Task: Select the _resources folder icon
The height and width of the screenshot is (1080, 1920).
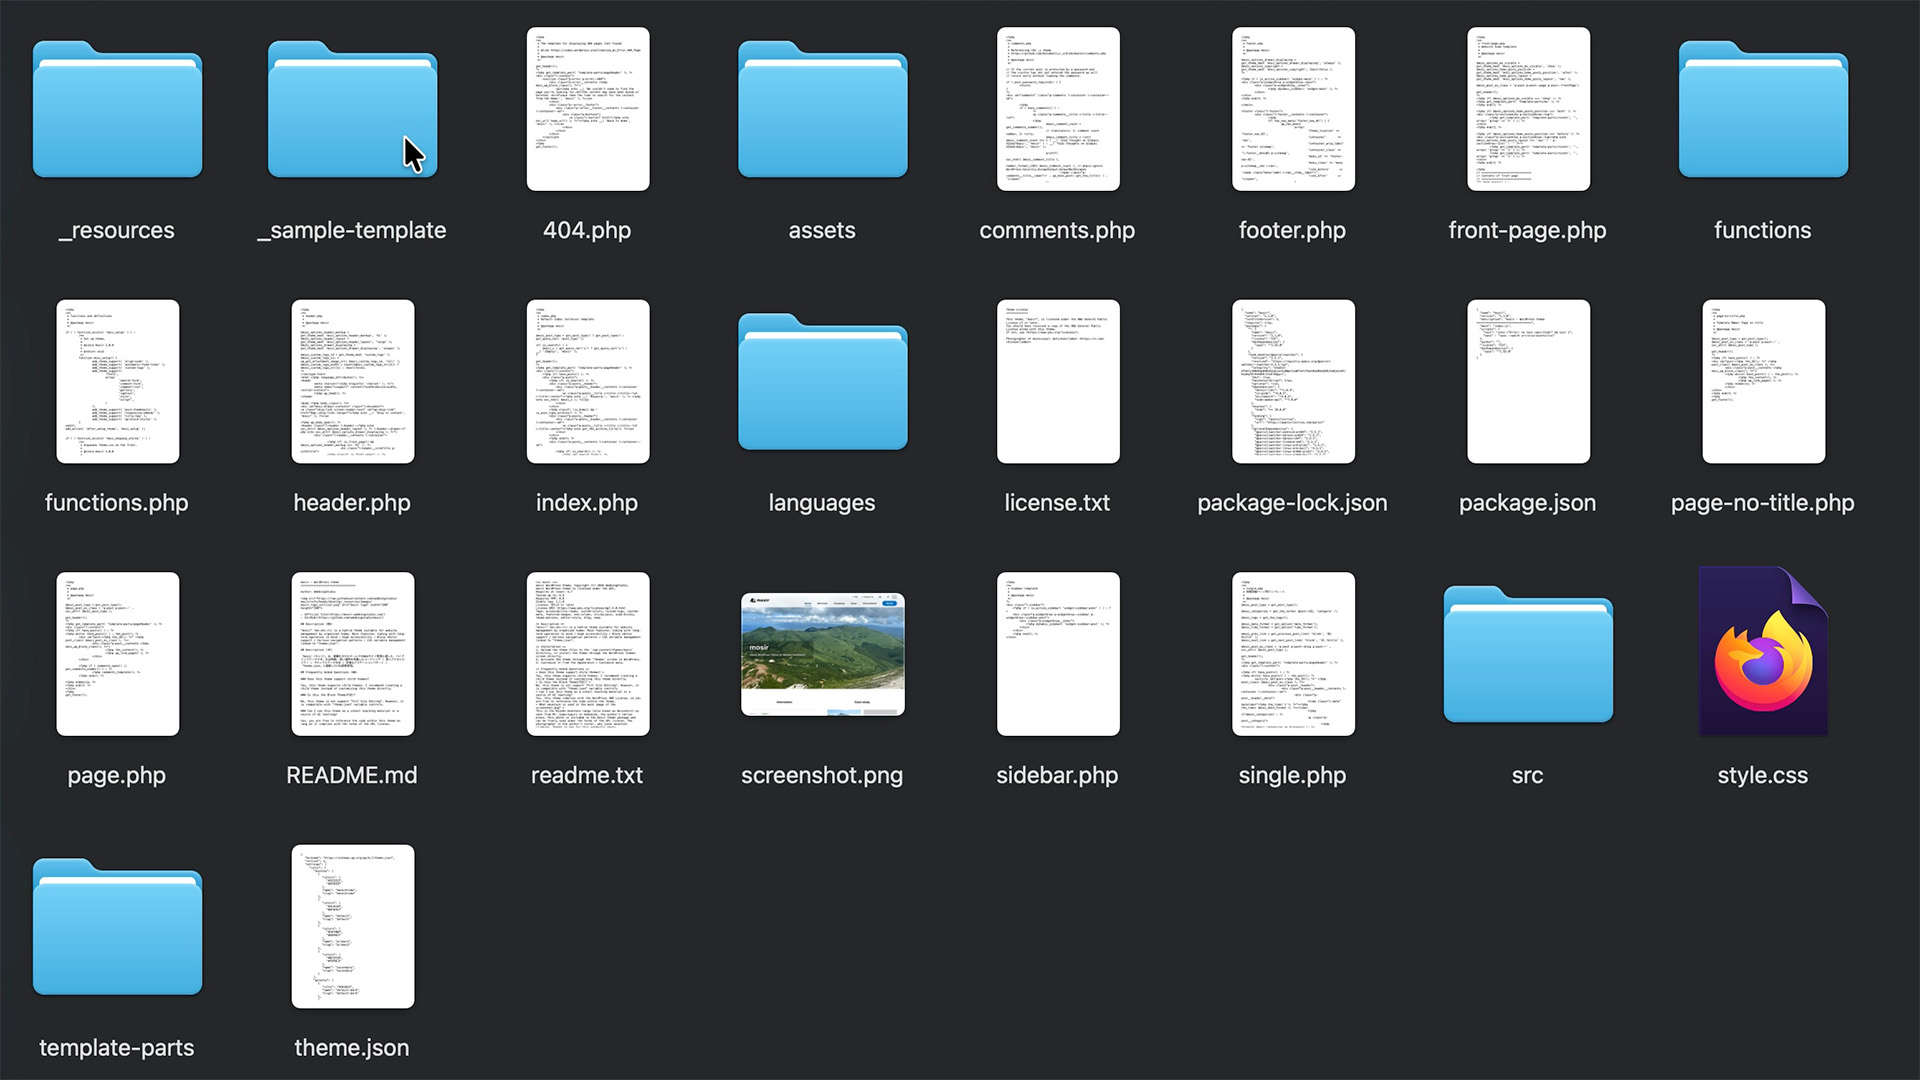Action: click(x=117, y=110)
